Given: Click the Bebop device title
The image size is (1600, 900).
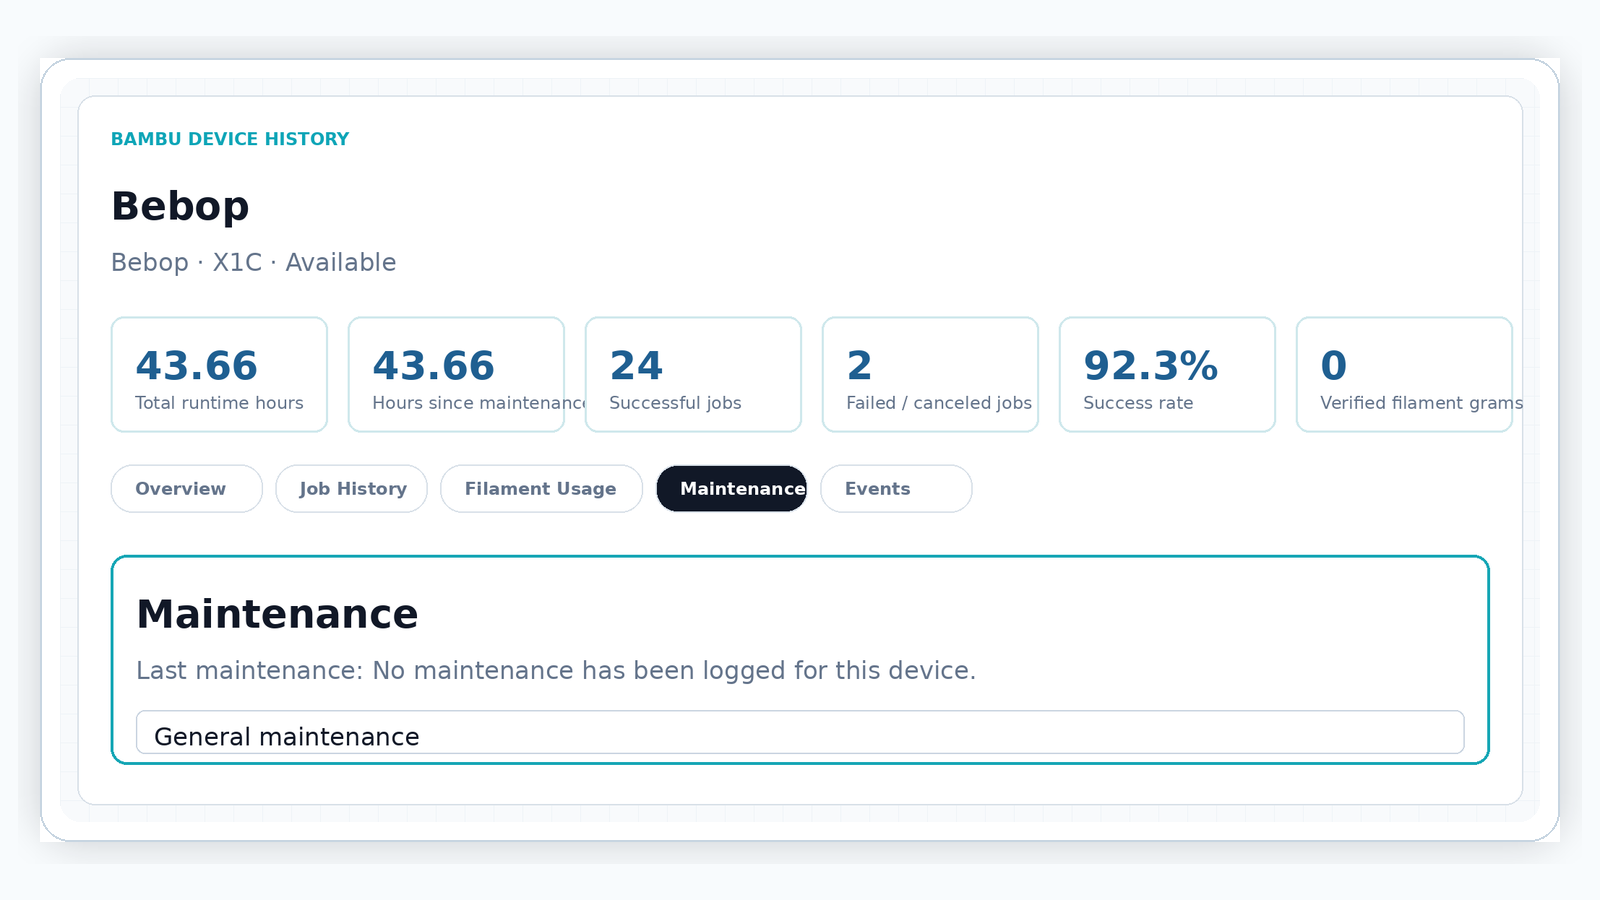Looking at the screenshot, I should point(180,206).
